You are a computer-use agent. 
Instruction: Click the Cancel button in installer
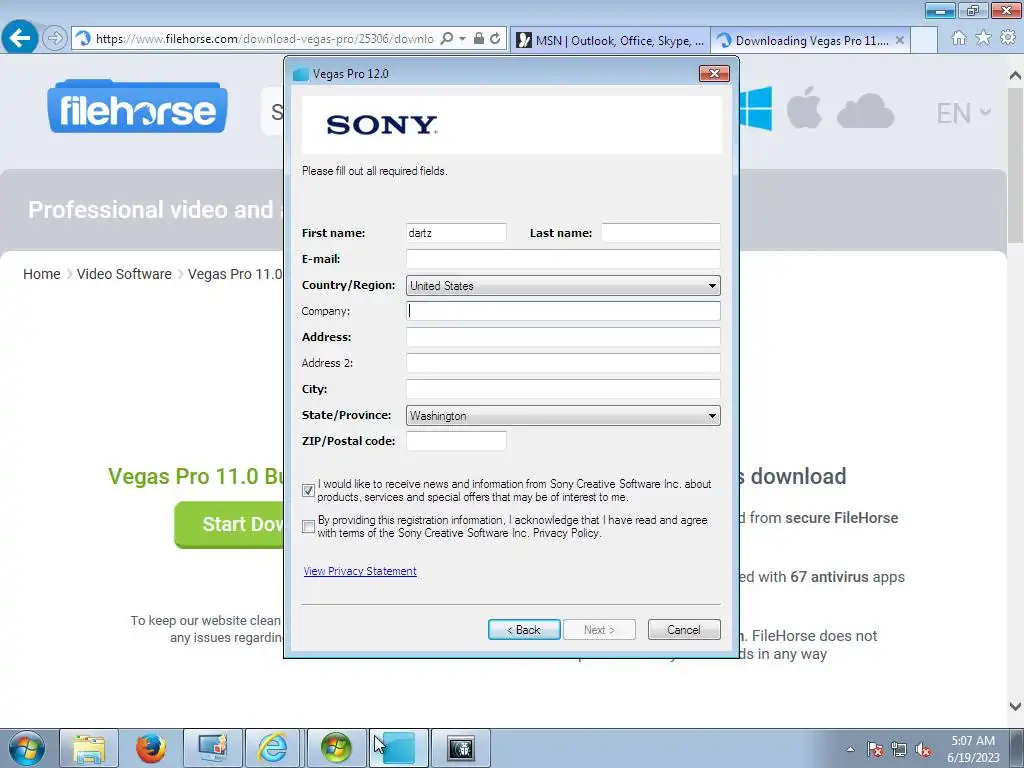point(684,630)
